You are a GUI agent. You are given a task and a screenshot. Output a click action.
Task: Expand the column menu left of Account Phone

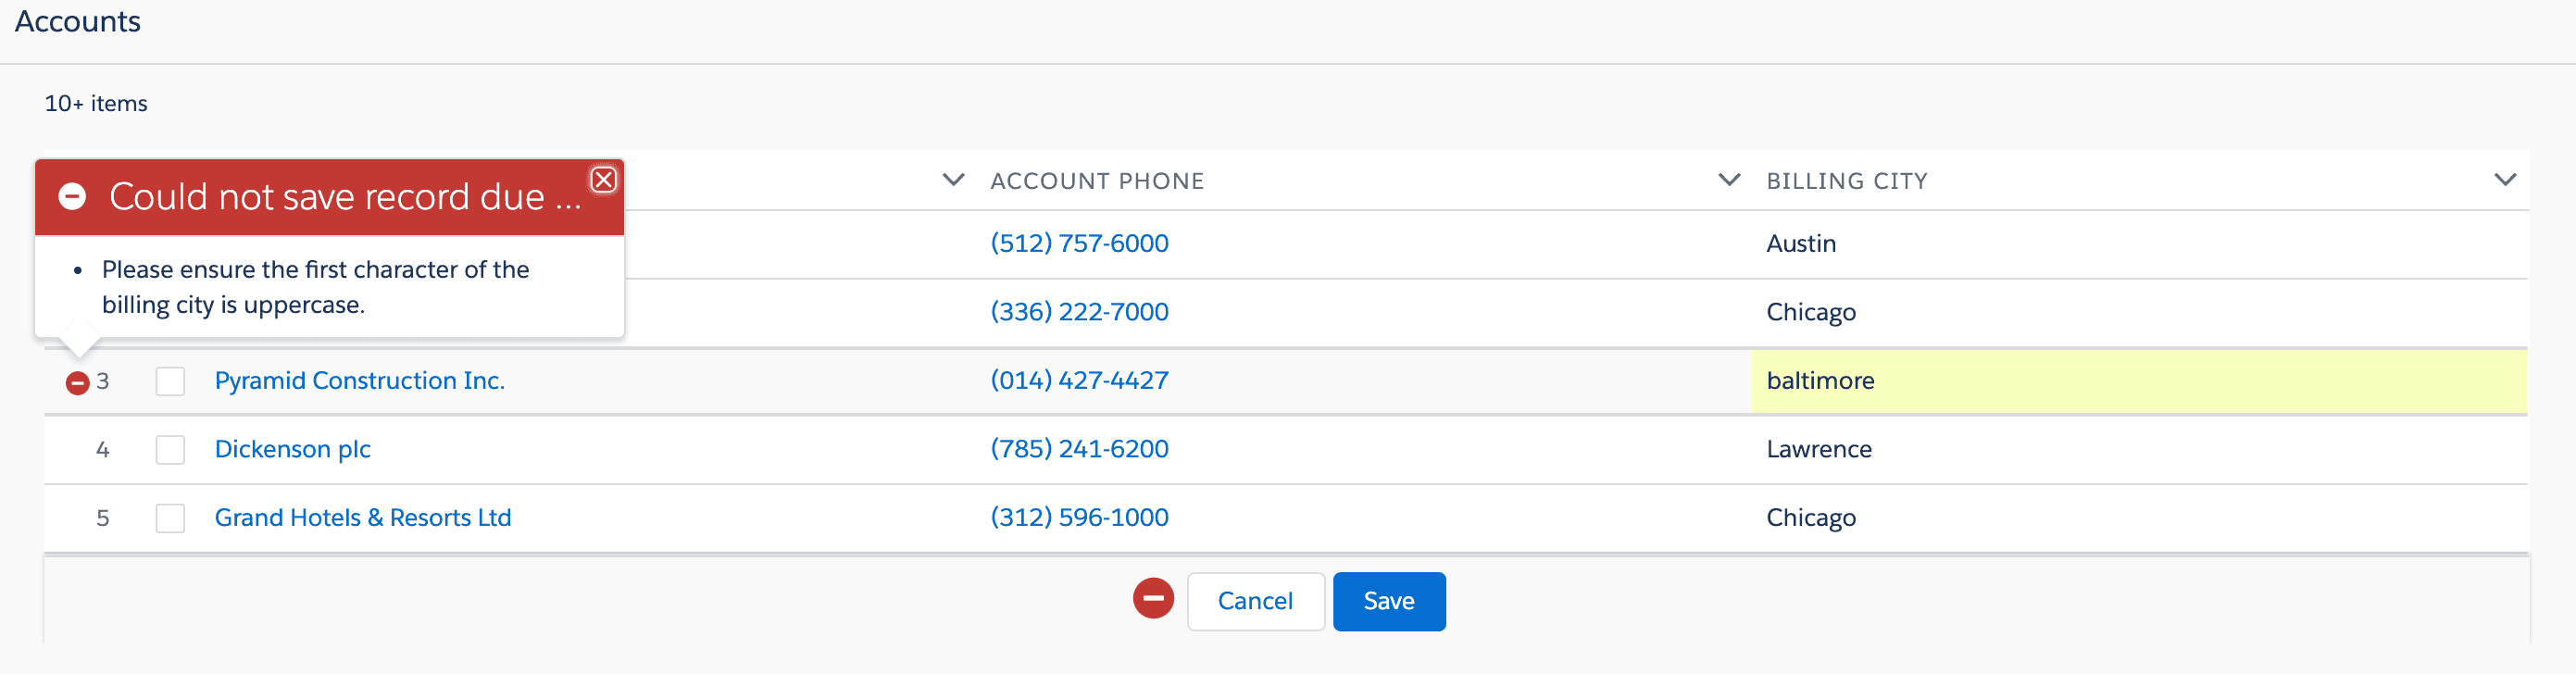[x=953, y=180]
